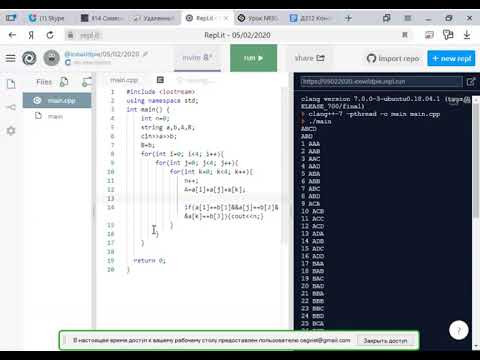Switch to the Skype browser tab
The width and height of the screenshot is (480, 360).
click(x=47, y=18)
